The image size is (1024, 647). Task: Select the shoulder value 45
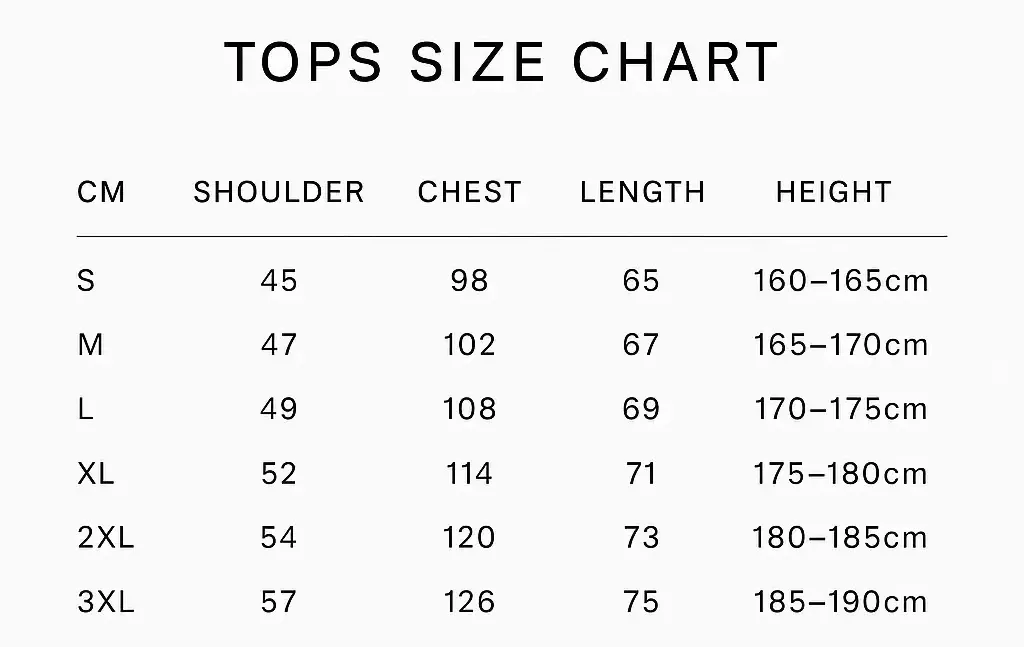click(x=279, y=281)
